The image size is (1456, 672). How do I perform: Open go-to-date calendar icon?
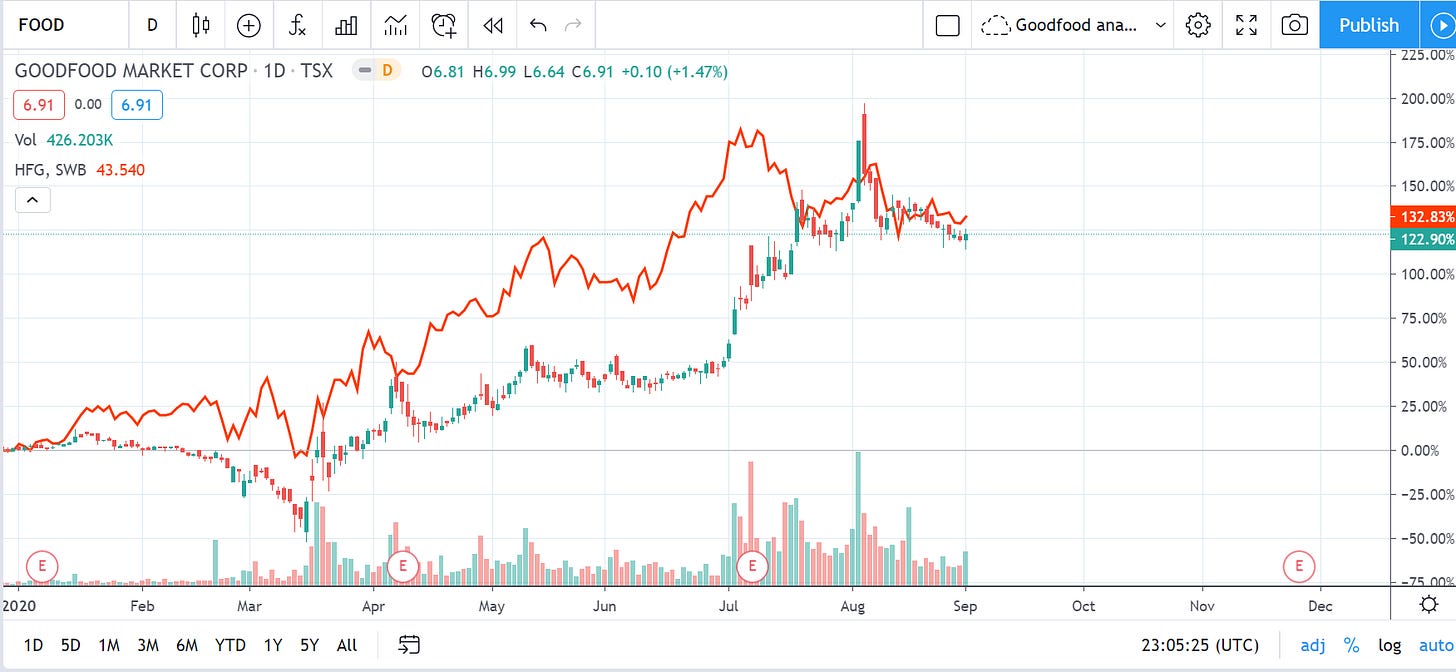tap(408, 645)
